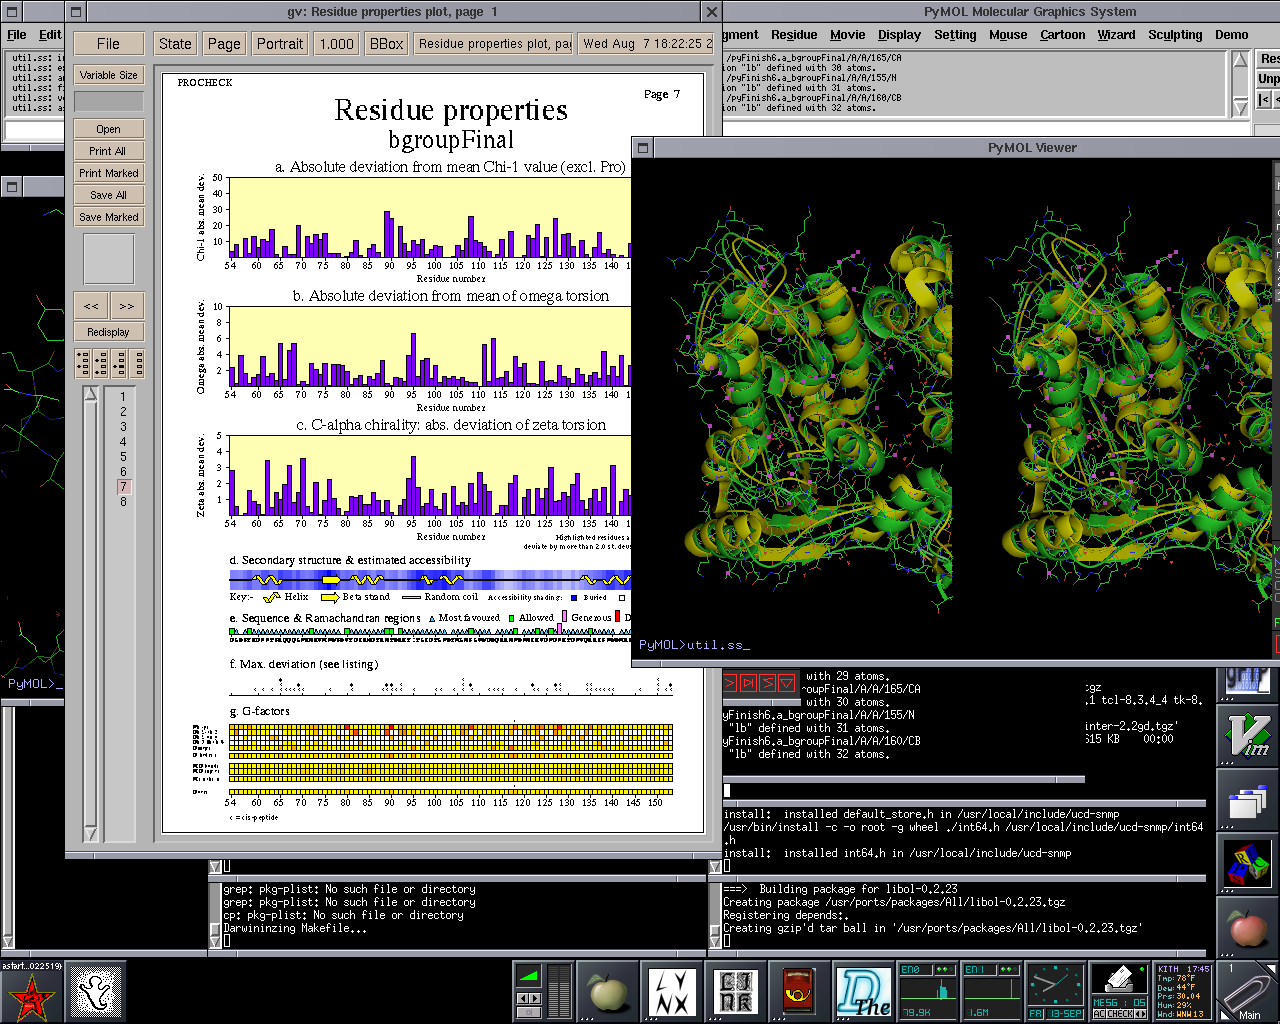Viewport: 1280px width, 1024px height.
Task: Click the Main paperclip clip icon
Action: pos(1248,992)
